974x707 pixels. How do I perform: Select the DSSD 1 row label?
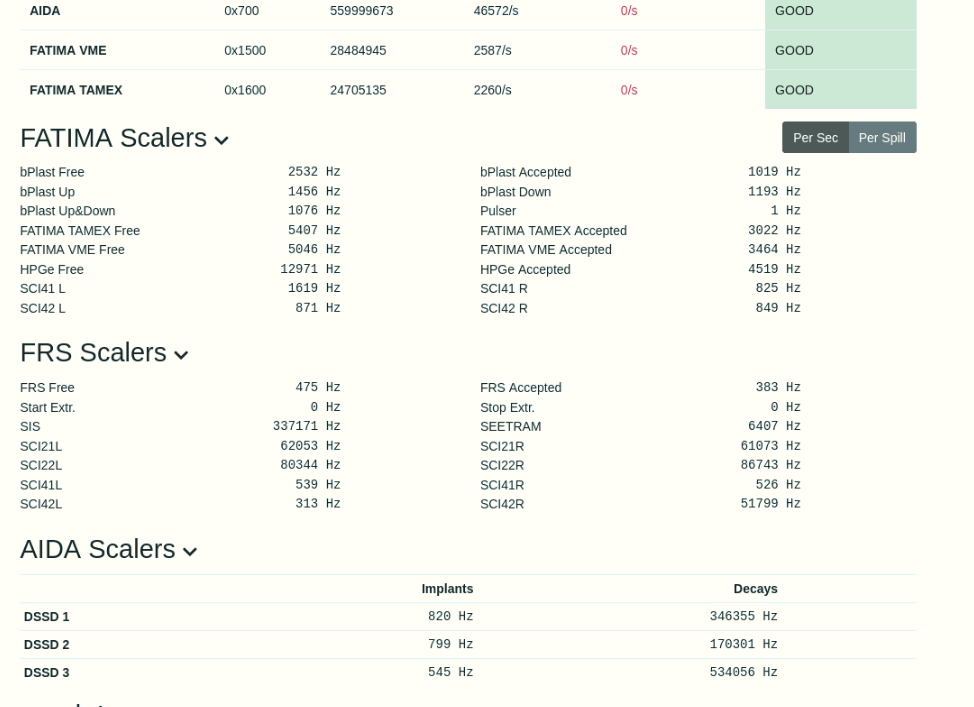click(x=47, y=617)
